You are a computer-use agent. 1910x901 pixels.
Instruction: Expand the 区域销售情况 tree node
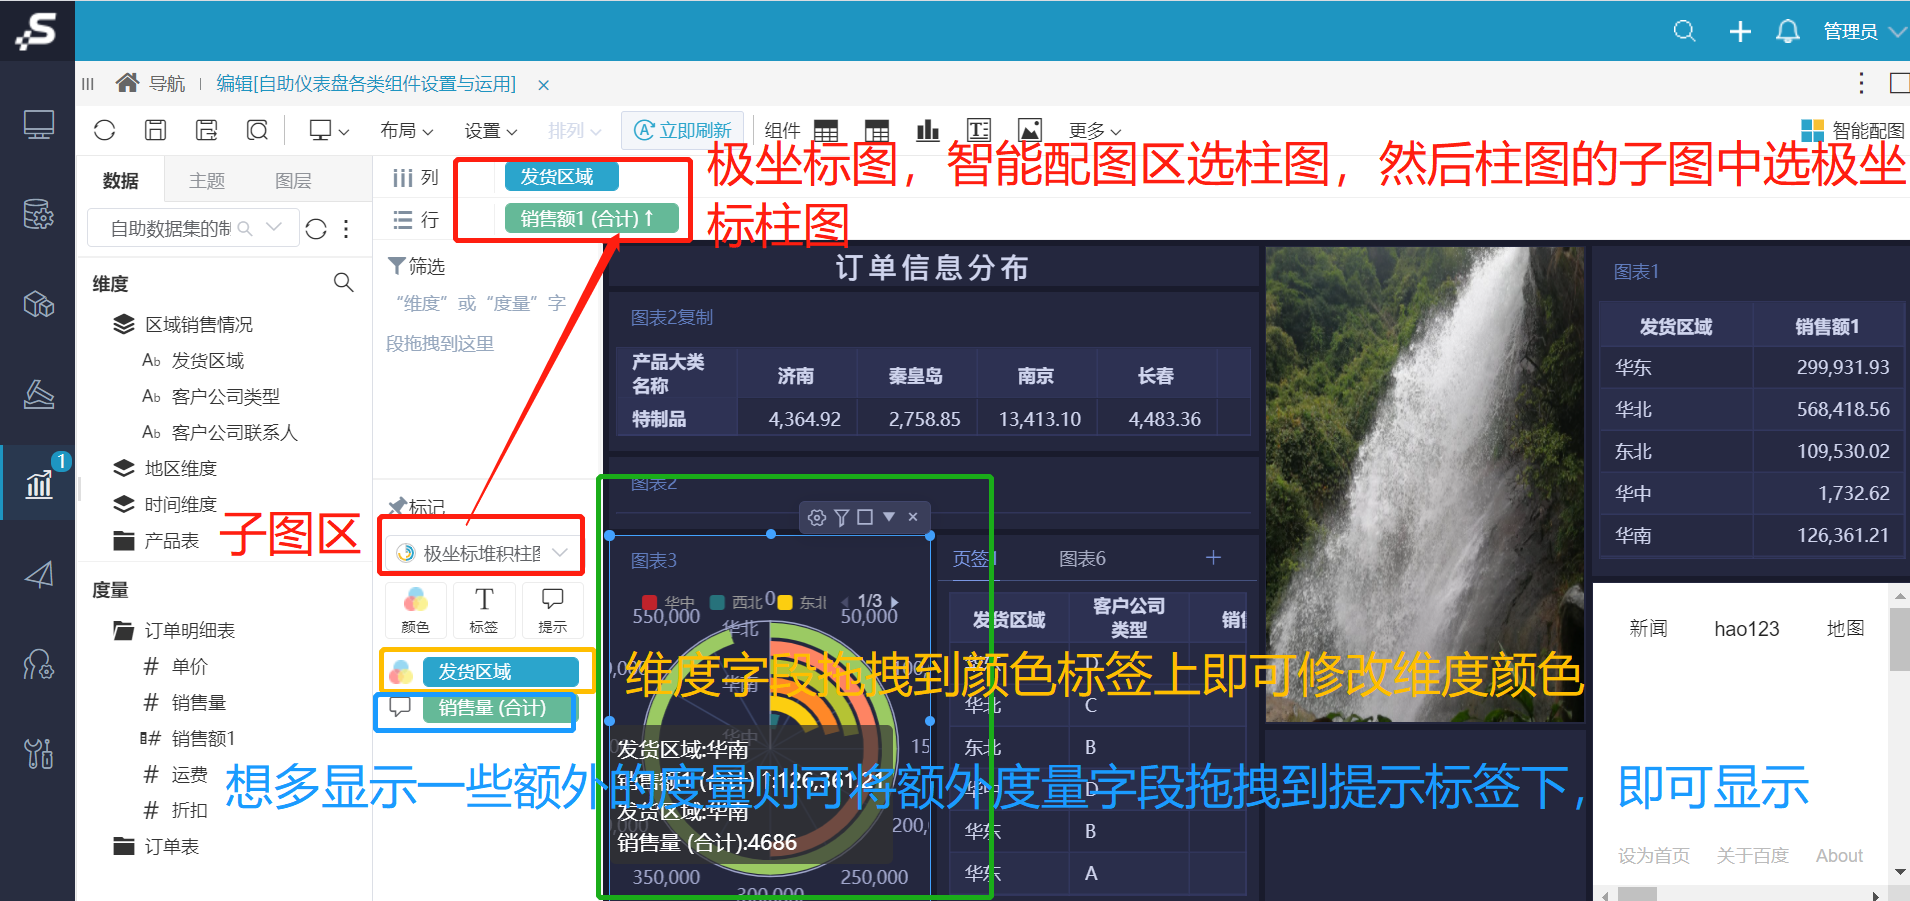click(182, 324)
